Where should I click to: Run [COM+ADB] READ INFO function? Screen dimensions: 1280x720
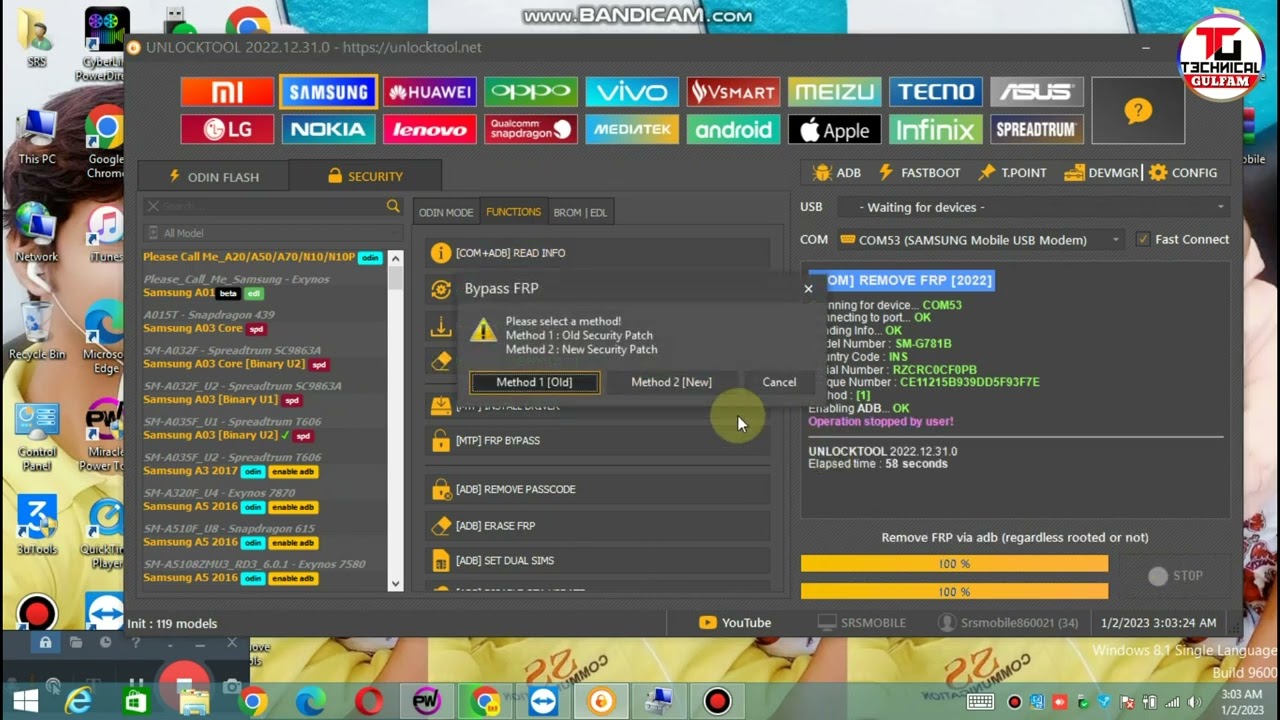tap(597, 253)
